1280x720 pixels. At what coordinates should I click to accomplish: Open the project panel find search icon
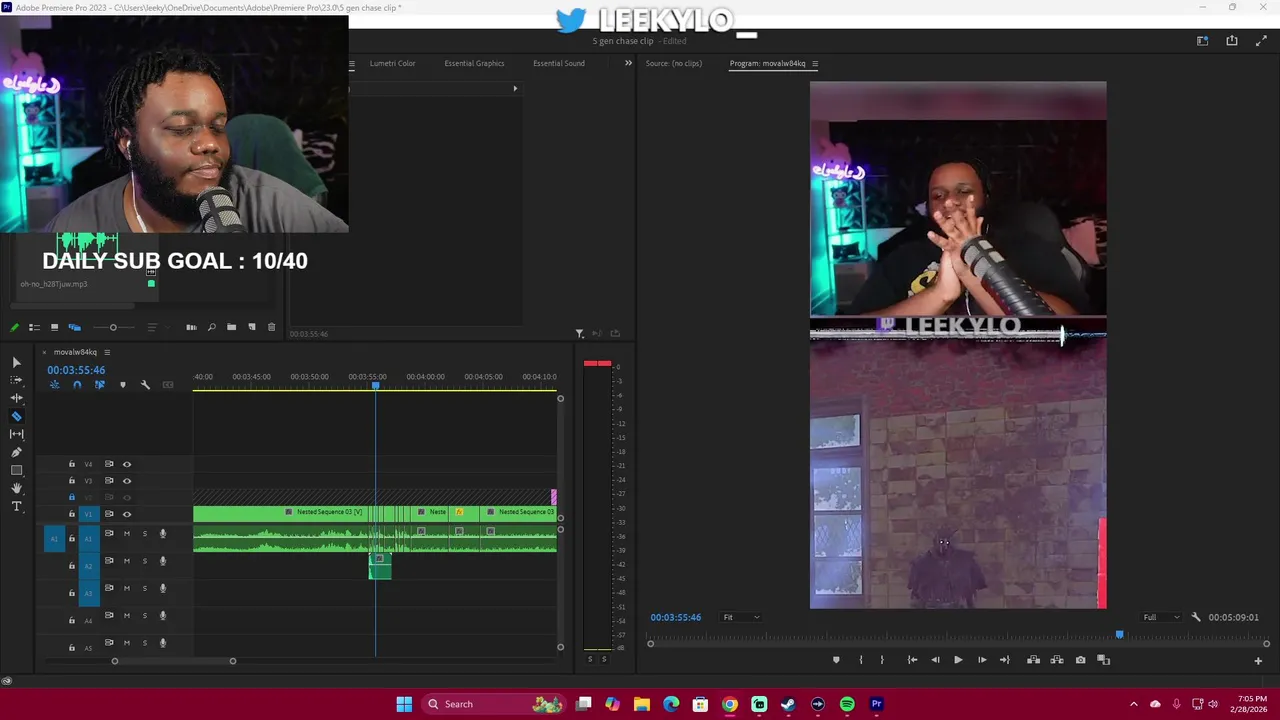coord(211,327)
